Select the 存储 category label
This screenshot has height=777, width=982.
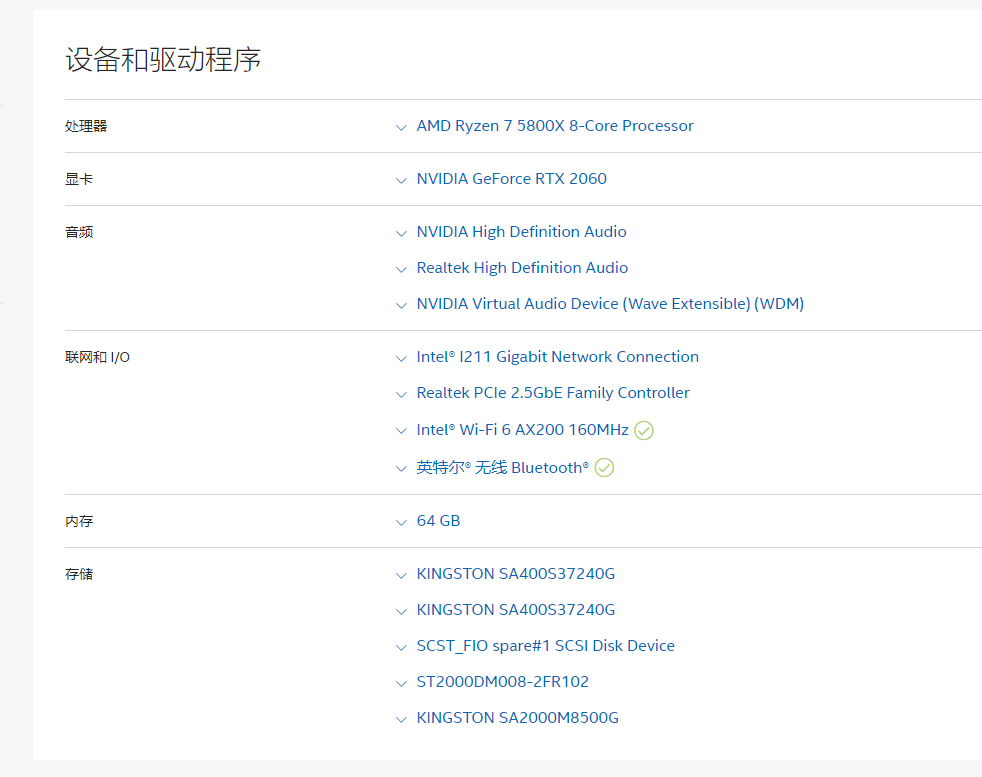click(x=79, y=574)
